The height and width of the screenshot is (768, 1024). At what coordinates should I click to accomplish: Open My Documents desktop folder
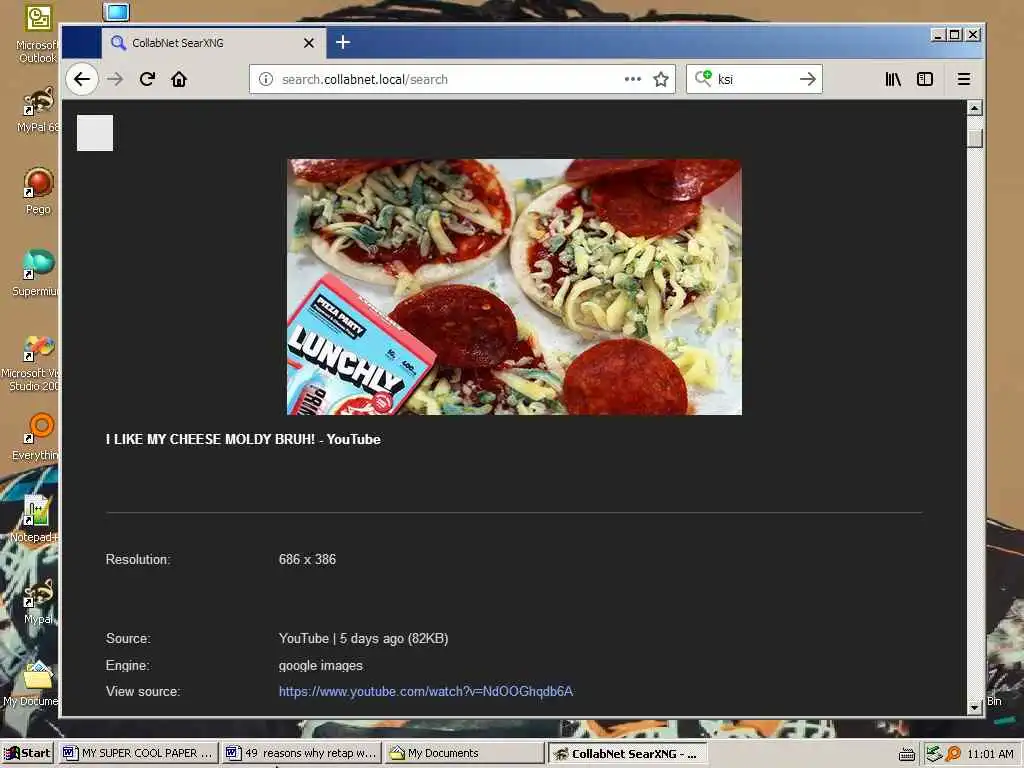pos(33,683)
